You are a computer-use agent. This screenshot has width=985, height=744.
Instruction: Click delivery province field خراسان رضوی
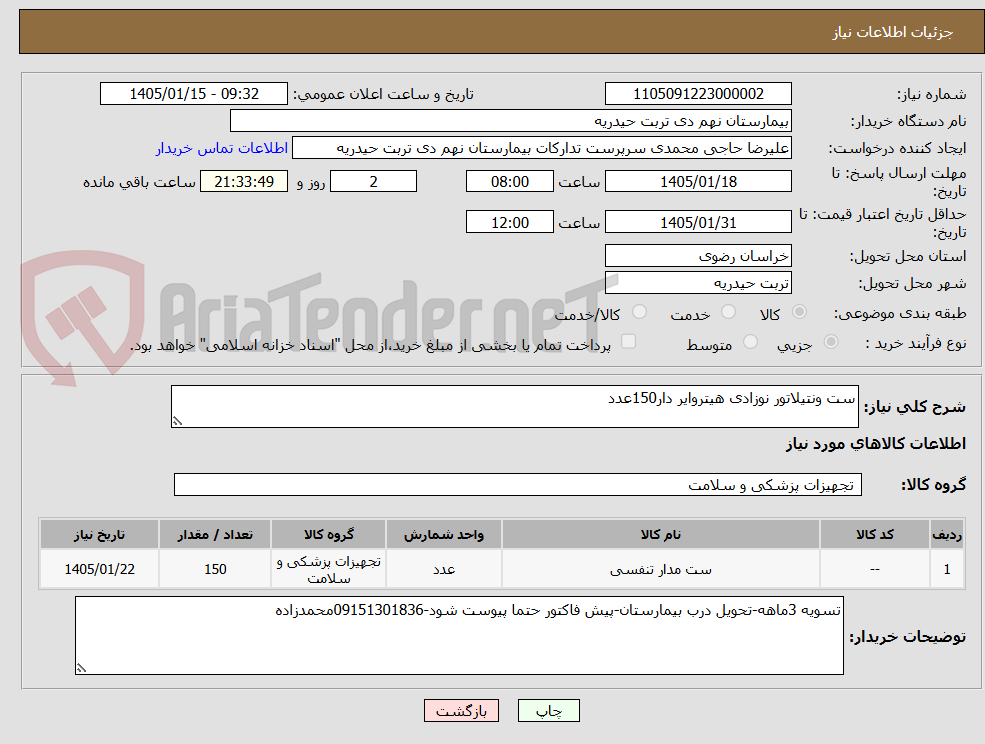click(x=698, y=256)
